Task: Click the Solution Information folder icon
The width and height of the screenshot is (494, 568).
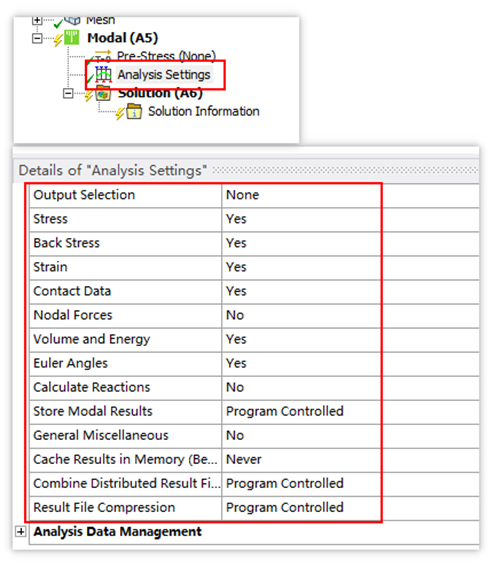Action: tap(134, 111)
